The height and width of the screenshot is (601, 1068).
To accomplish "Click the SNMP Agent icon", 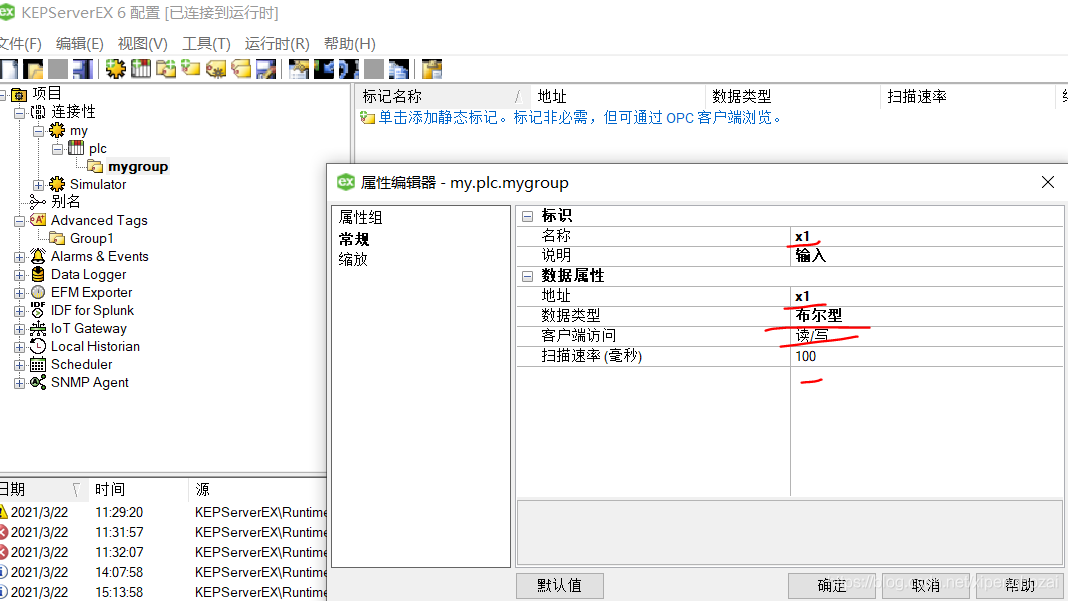I will (x=38, y=382).
